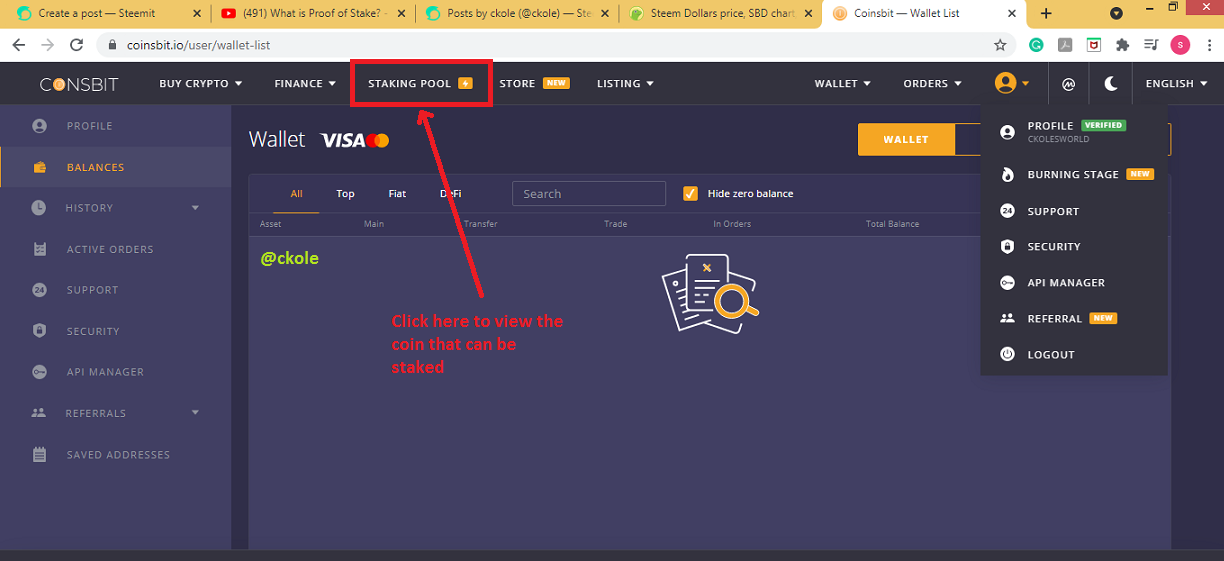Viewport: 1224px width, 561px height.
Task: Click the Grammarly extension icon
Action: (1037, 45)
